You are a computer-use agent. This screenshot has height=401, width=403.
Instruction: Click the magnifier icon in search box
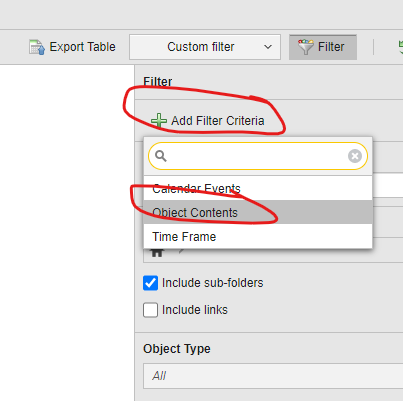(x=161, y=156)
